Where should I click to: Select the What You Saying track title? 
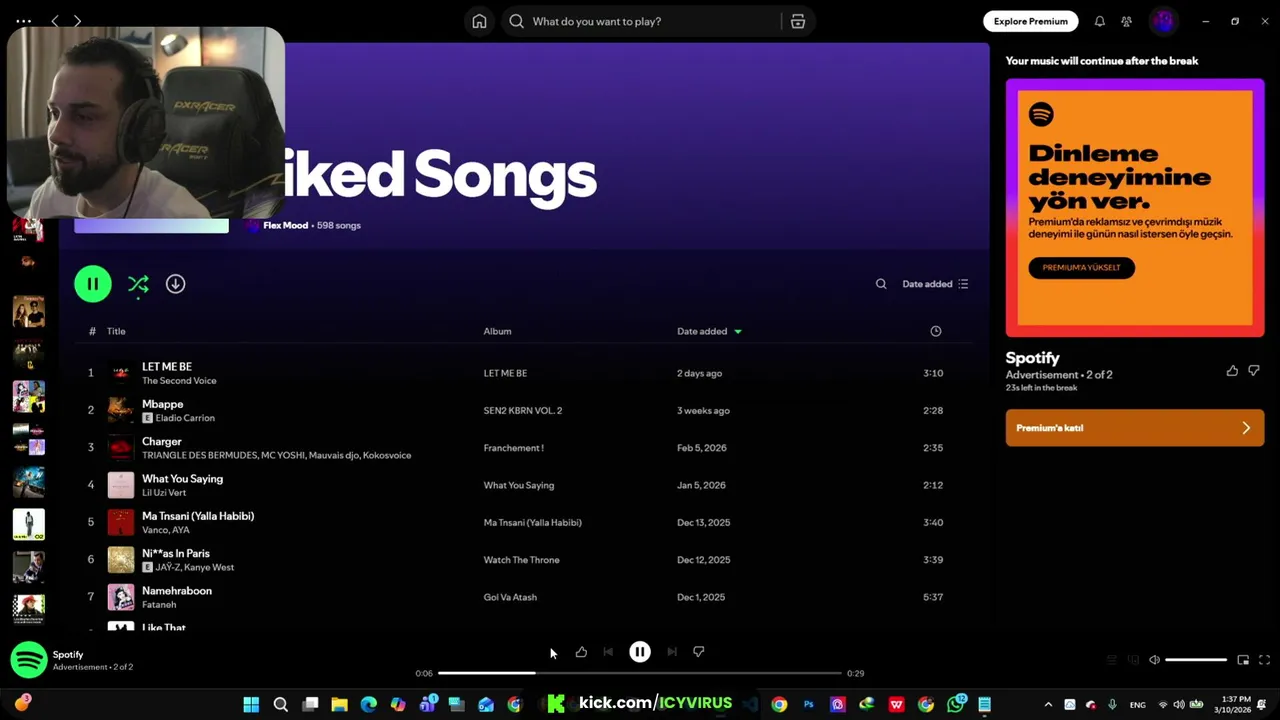182,479
